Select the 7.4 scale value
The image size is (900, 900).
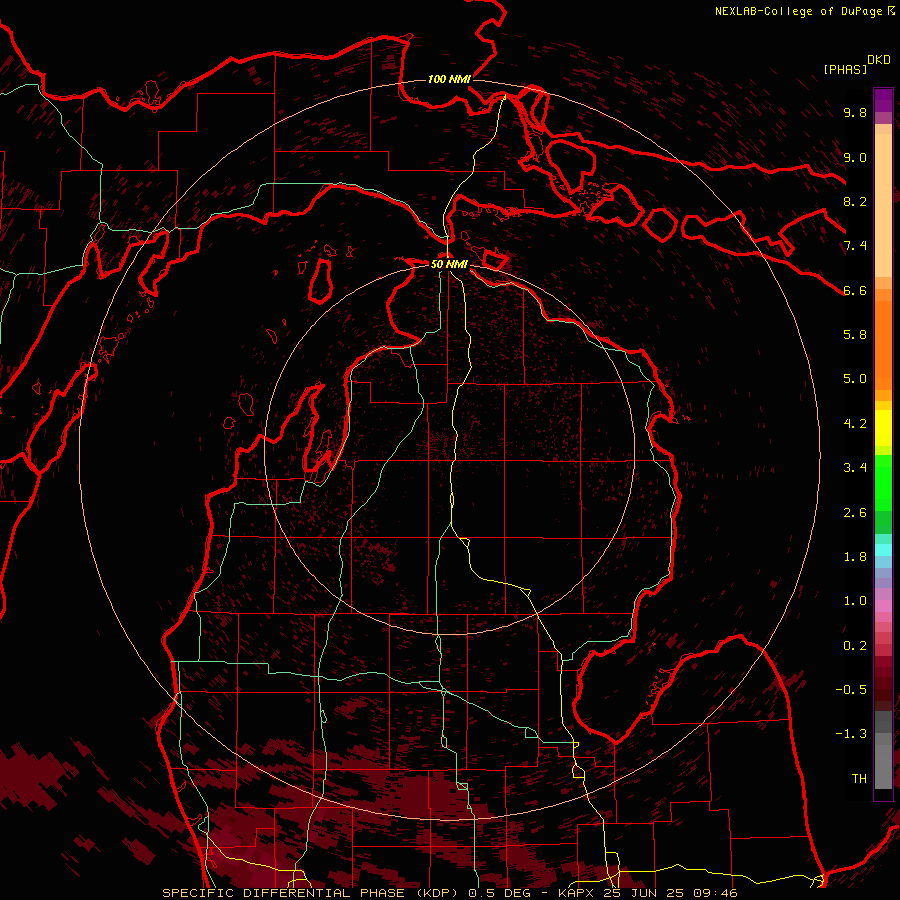coord(855,246)
